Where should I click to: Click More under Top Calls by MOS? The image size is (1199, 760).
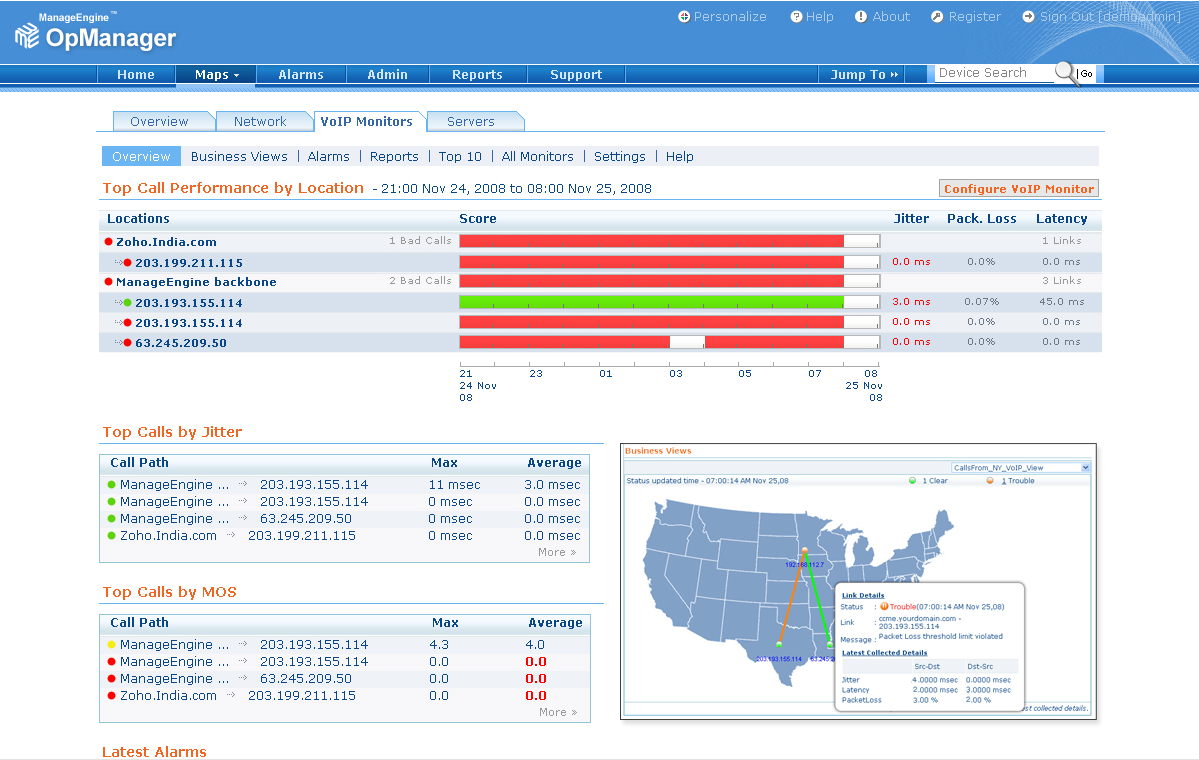pos(557,712)
